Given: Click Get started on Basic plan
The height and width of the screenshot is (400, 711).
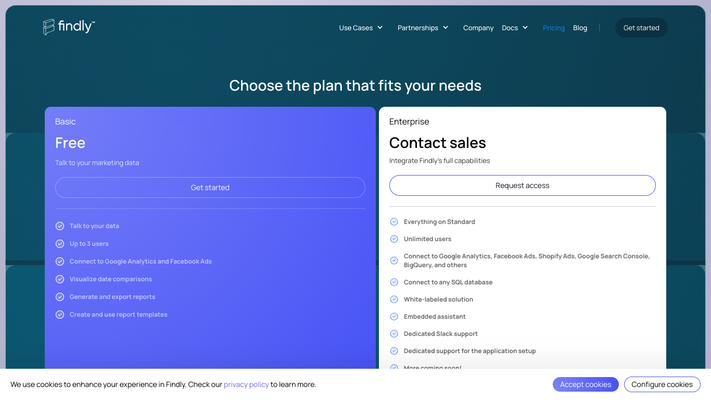Looking at the screenshot, I should click(x=210, y=187).
